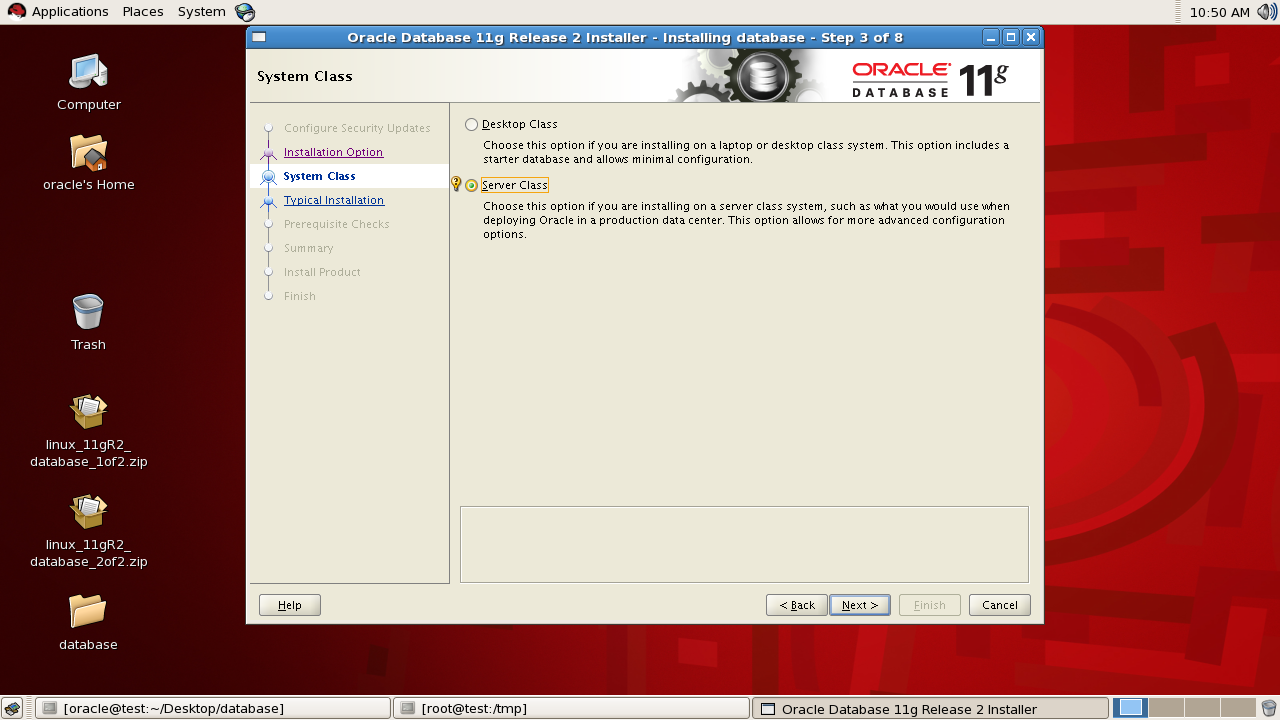This screenshot has width=1280, height=720.
Task: Click the Summary step text
Action: 309,248
